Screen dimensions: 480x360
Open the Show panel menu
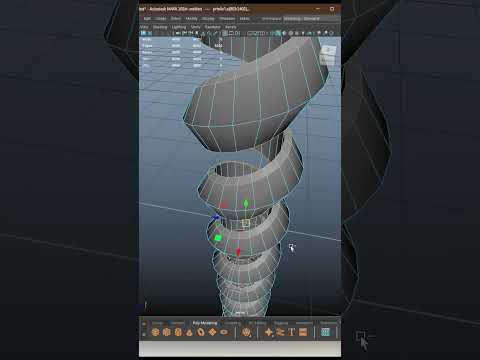196,27
